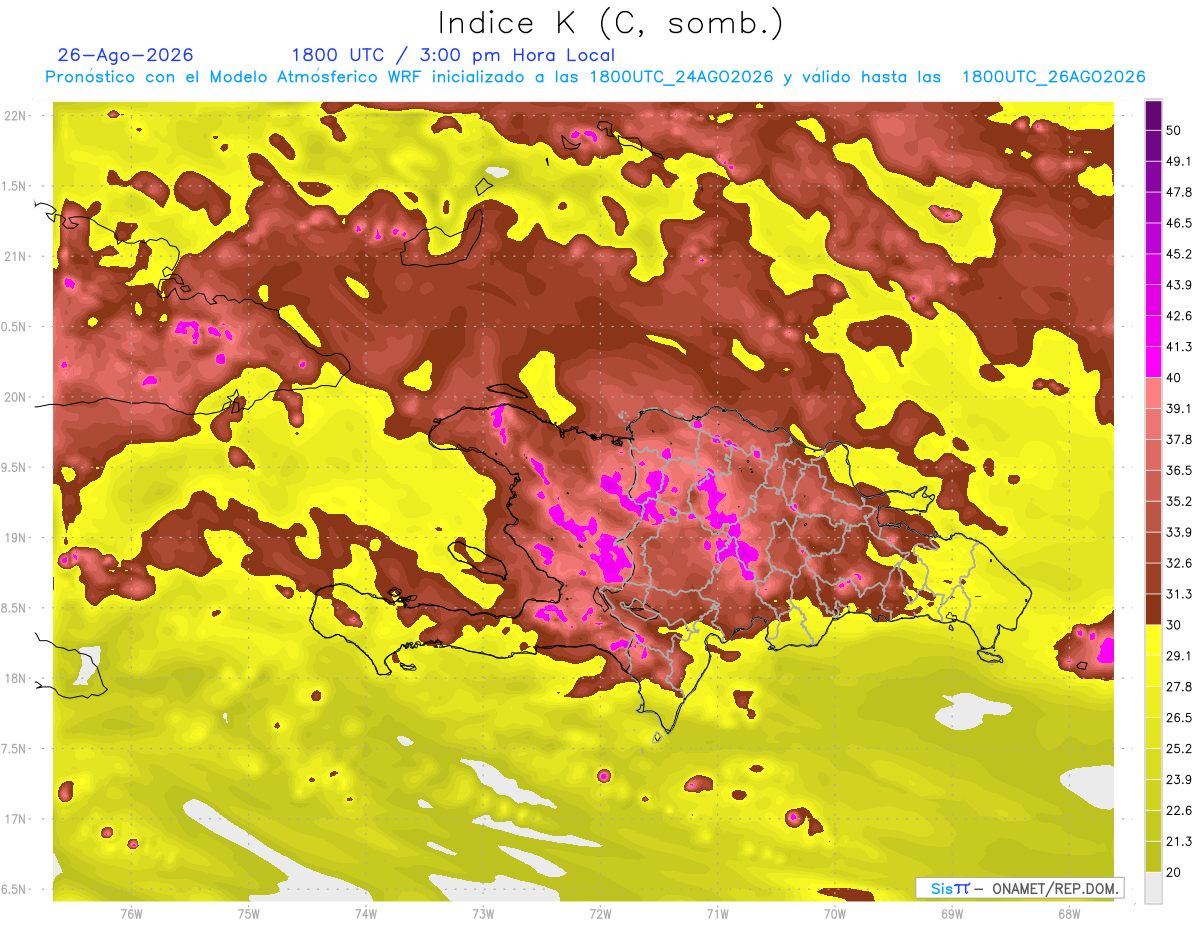
Task: Click the '33.9' colorbar value
Action: [1178, 532]
